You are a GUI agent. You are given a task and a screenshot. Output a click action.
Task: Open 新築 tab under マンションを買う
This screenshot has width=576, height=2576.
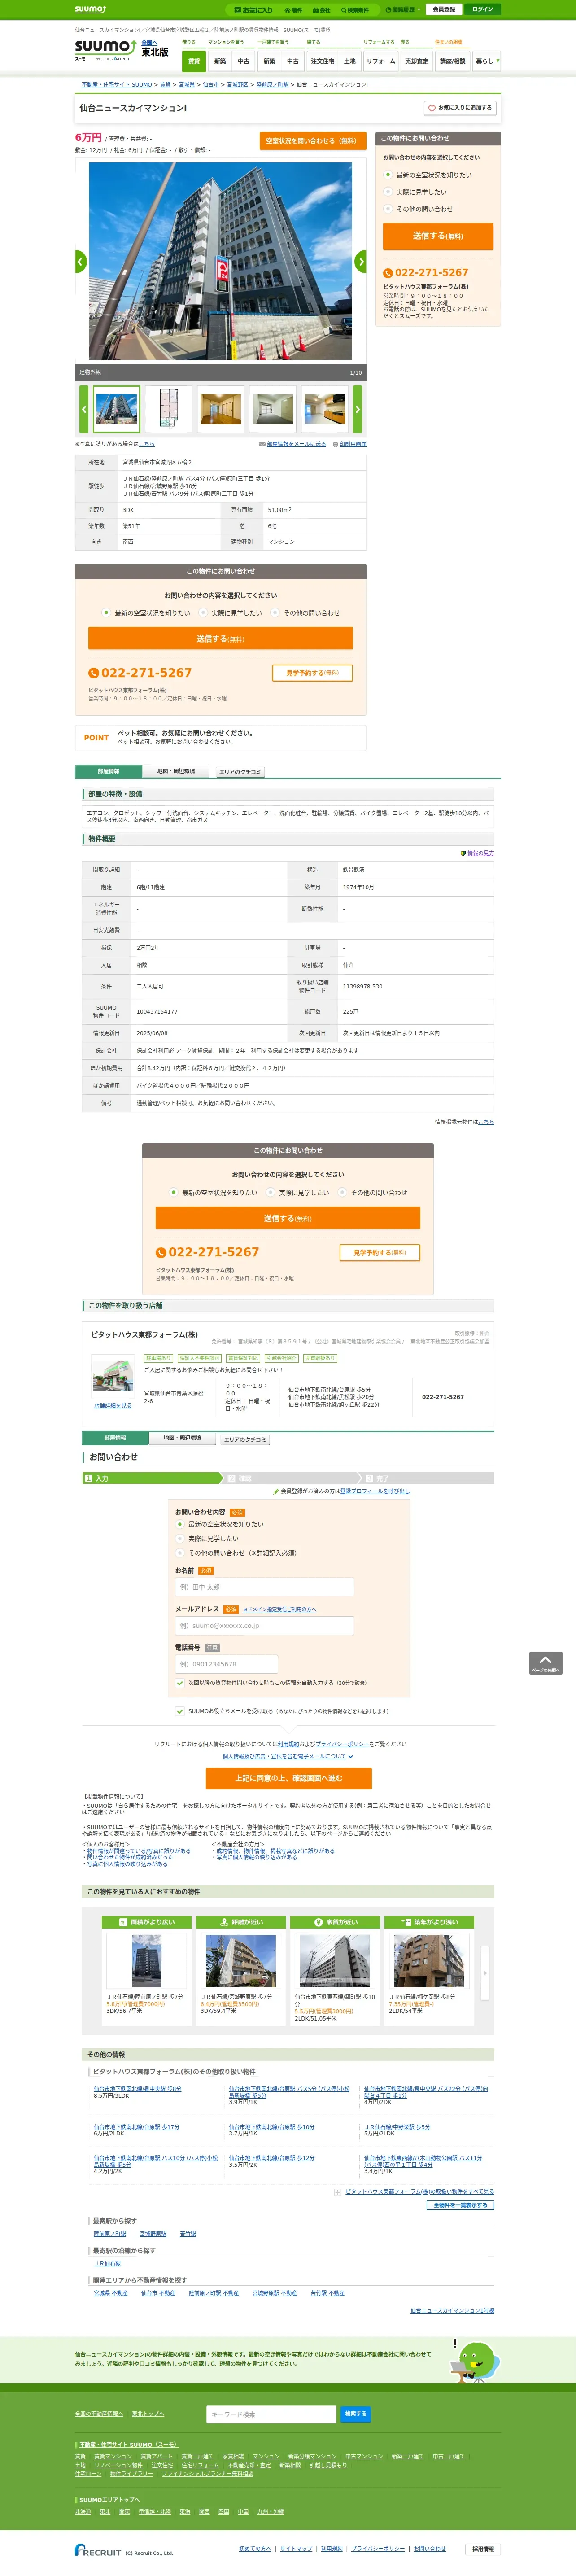coord(220,61)
